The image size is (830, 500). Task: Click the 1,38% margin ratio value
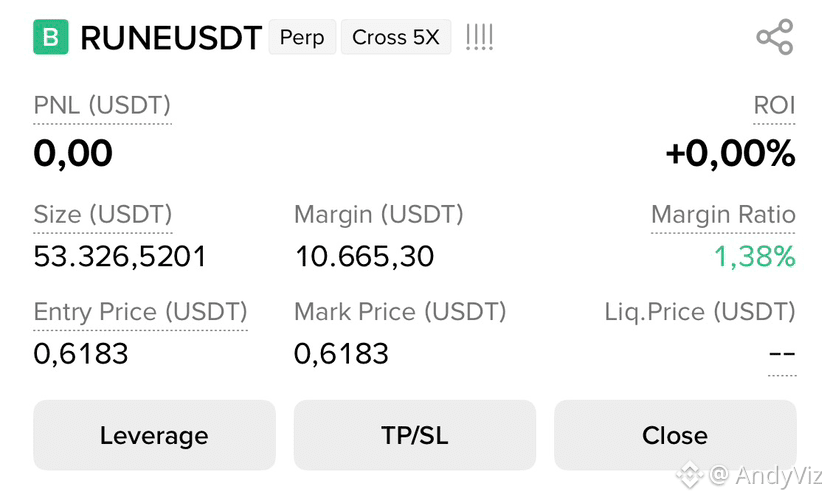[754, 257]
